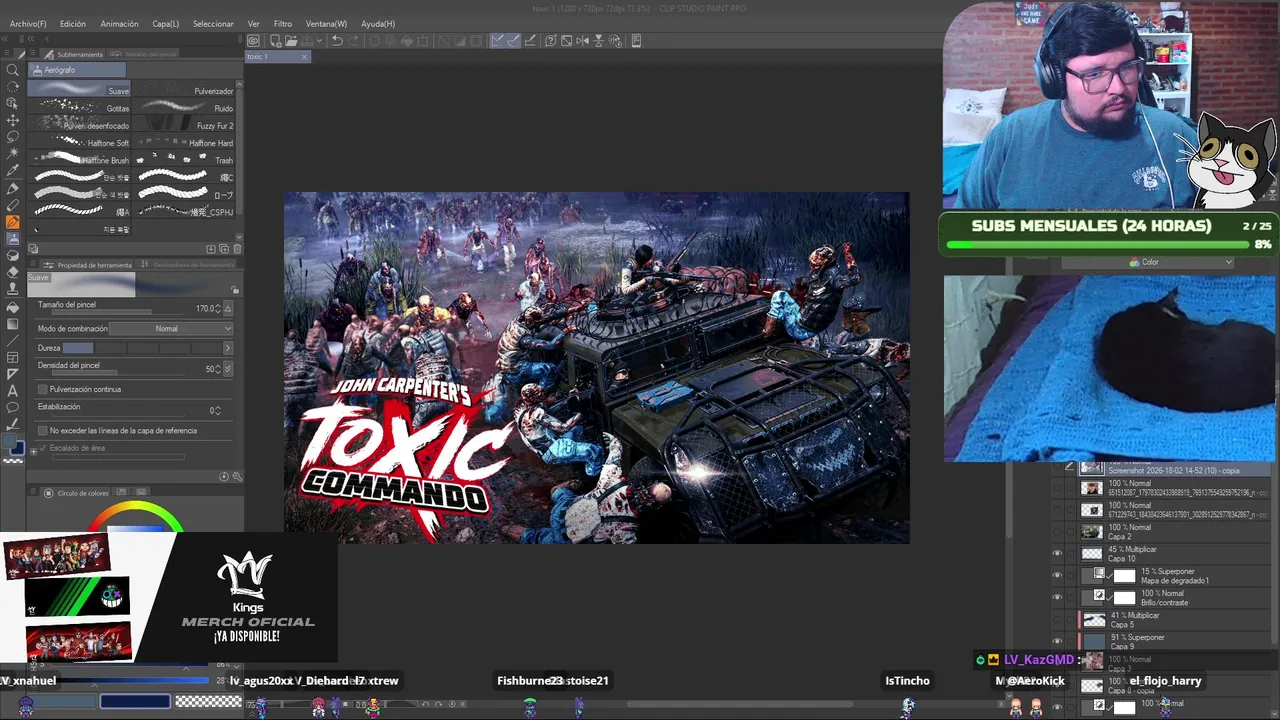Open the Capa menu
The image size is (1280, 720).
pos(166,24)
